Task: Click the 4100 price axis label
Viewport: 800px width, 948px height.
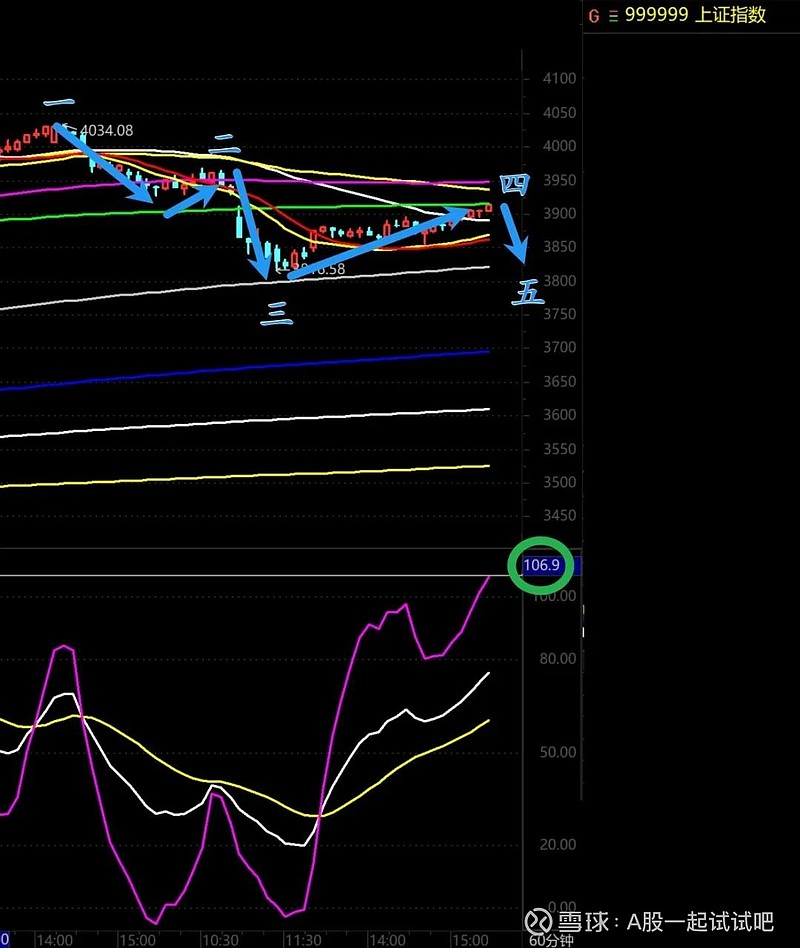Action: [559, 78]
